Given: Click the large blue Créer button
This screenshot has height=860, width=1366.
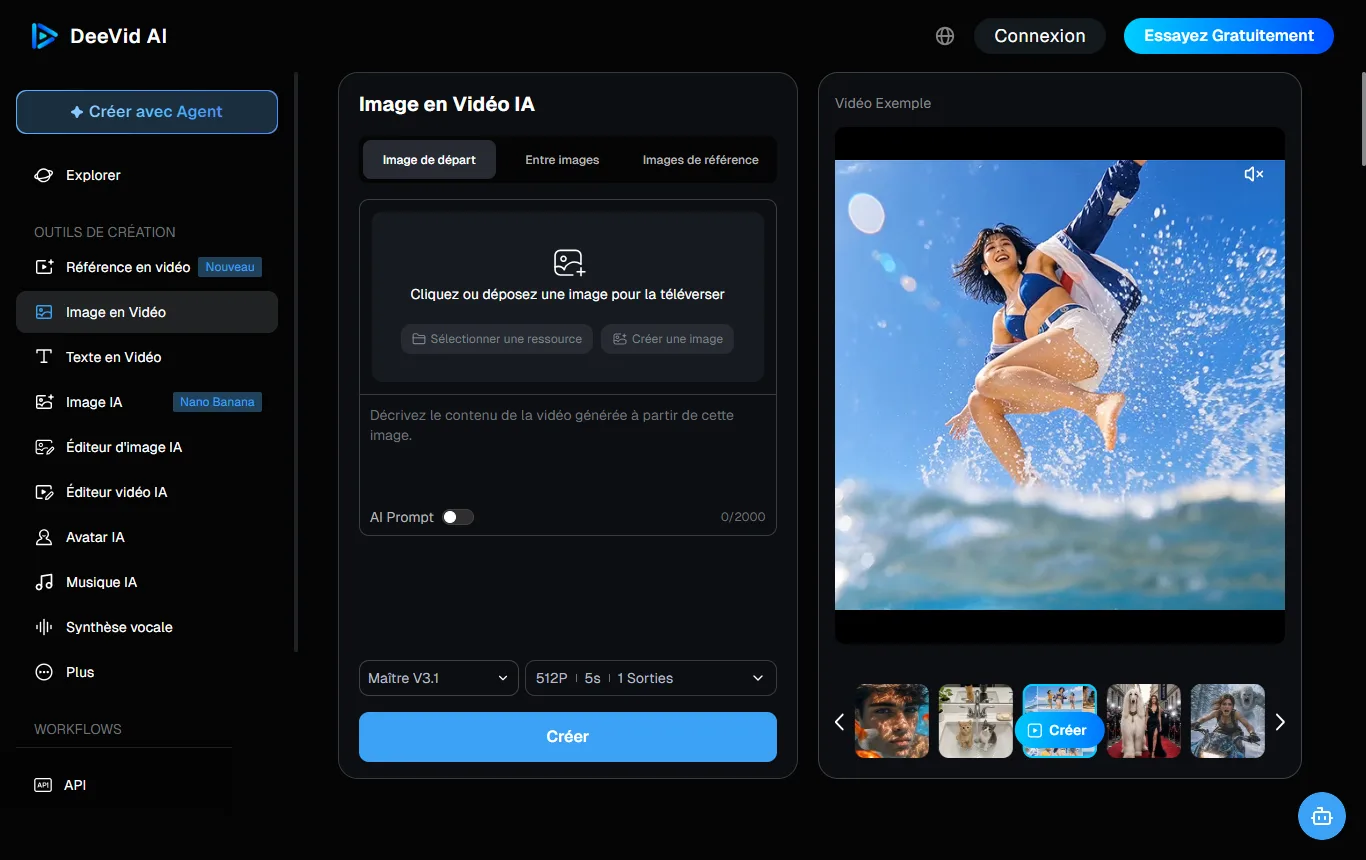Looking at the screenshot, I should pos(568,737).
